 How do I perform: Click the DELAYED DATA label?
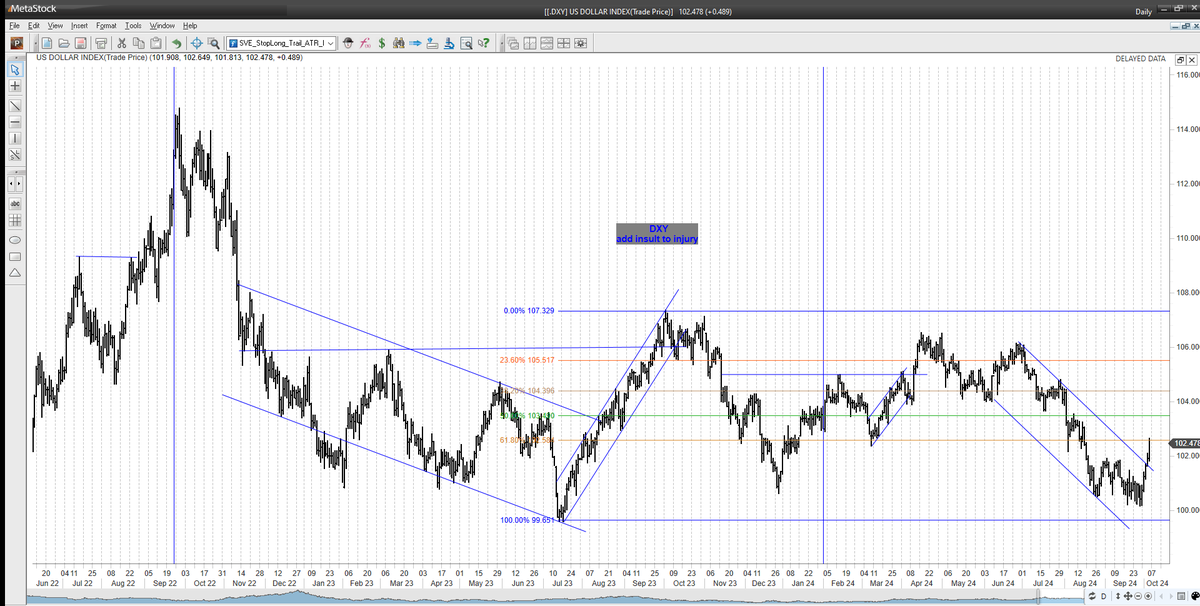[x=1140, y=59]
